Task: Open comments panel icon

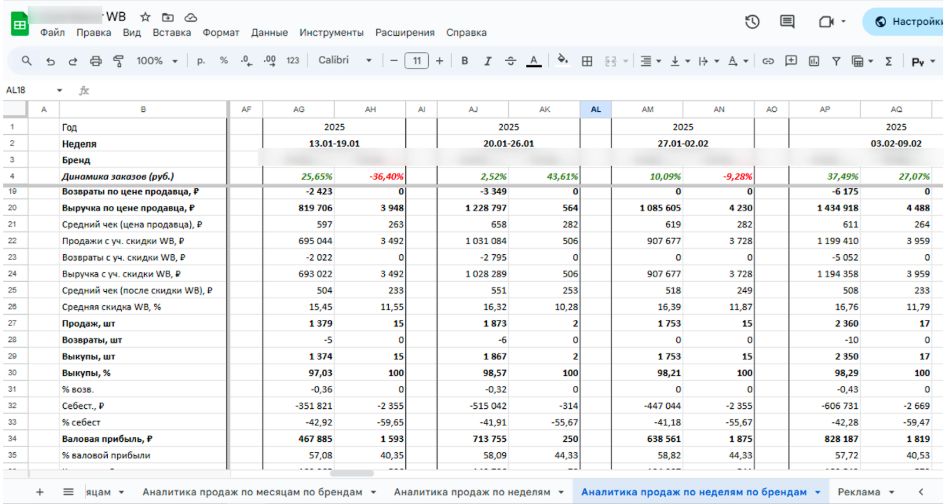Action: 787,22
